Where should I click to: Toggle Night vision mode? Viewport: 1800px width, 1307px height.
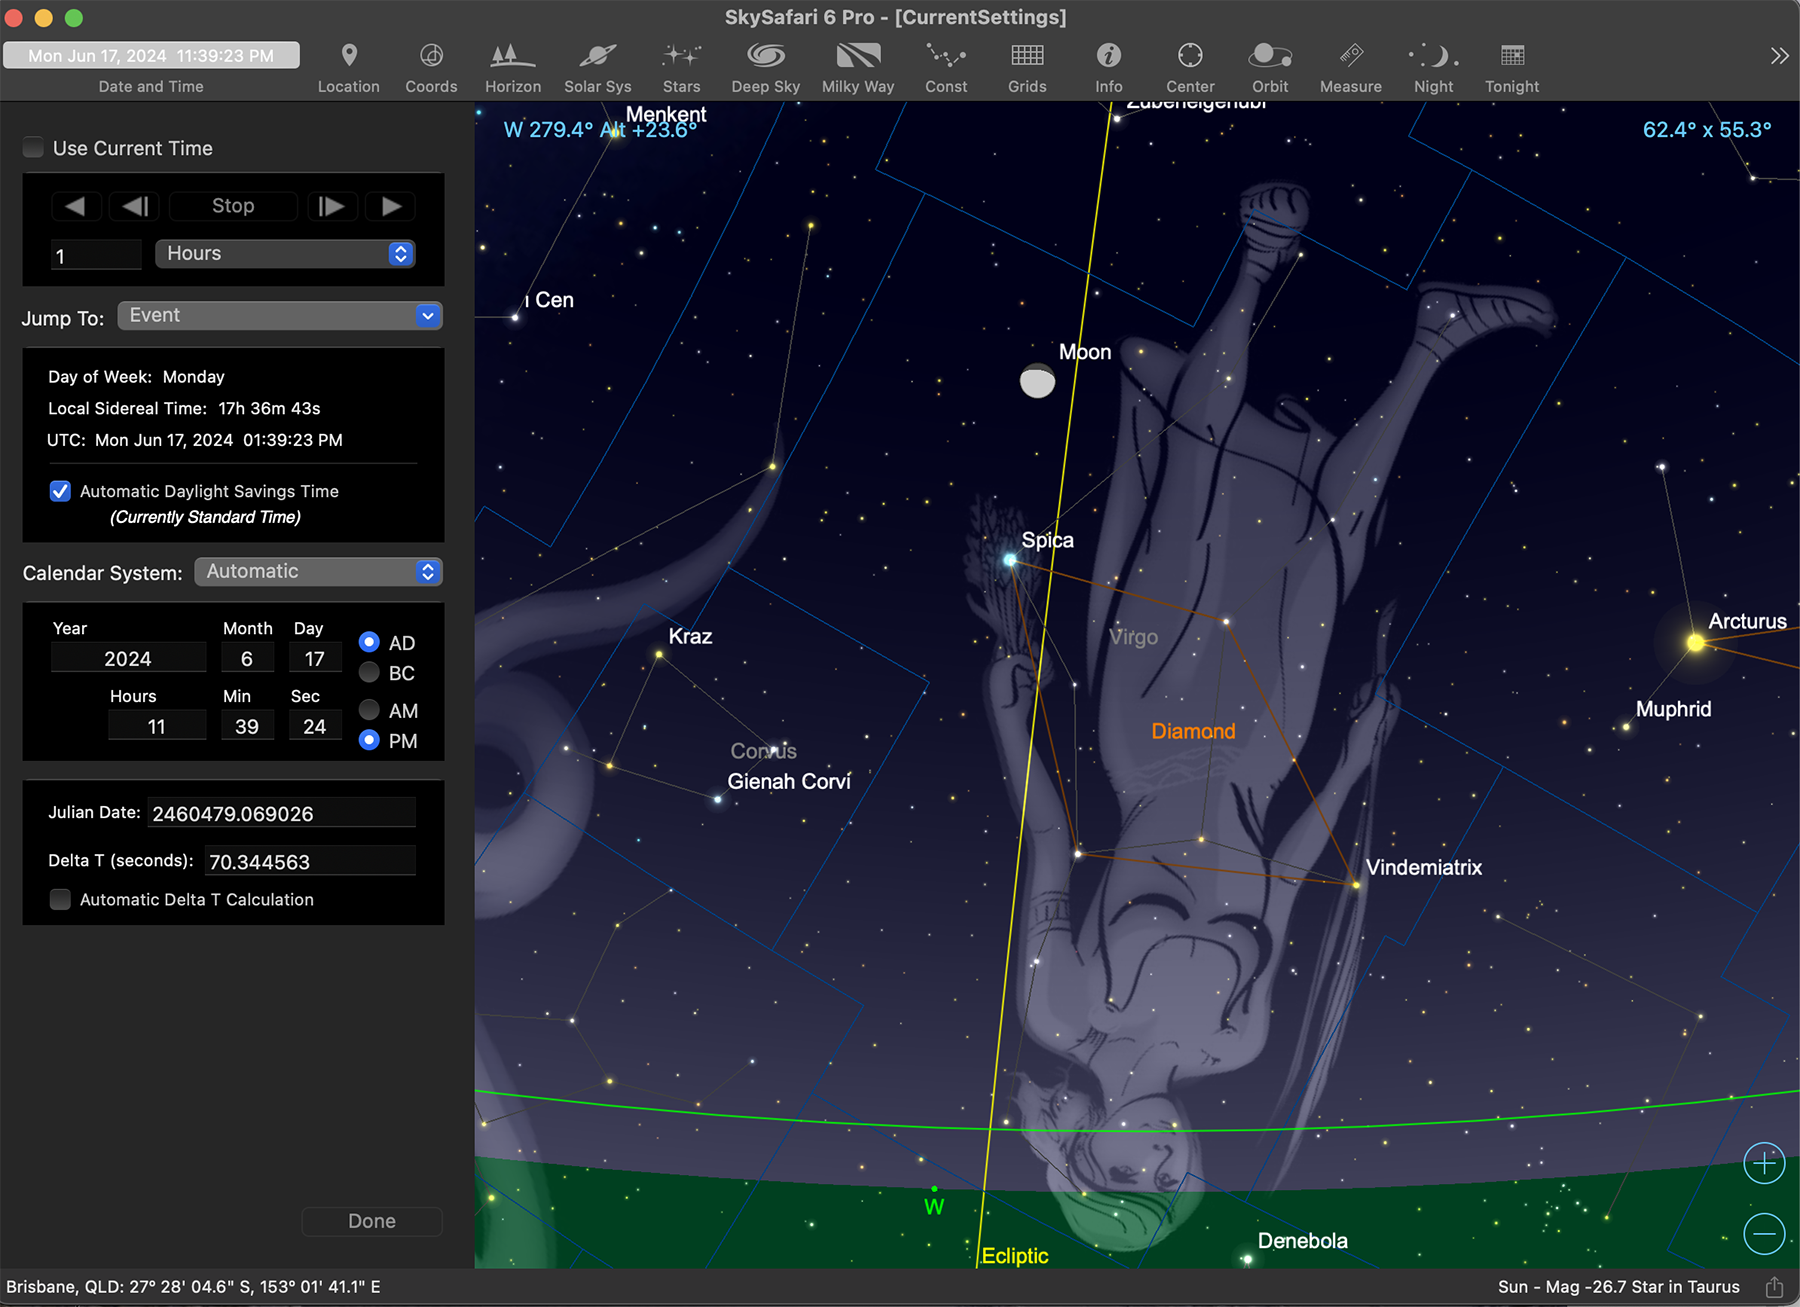[1433, 68]
